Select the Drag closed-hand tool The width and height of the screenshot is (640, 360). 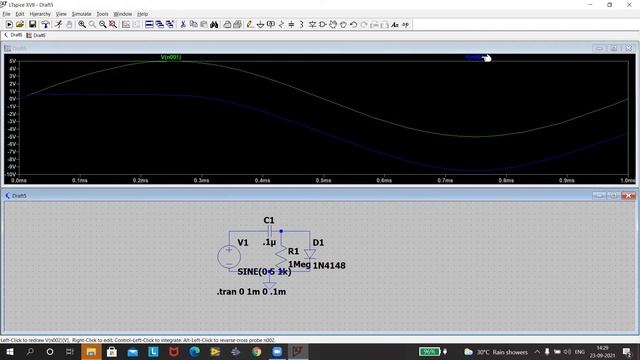click(x=343, y=24)
